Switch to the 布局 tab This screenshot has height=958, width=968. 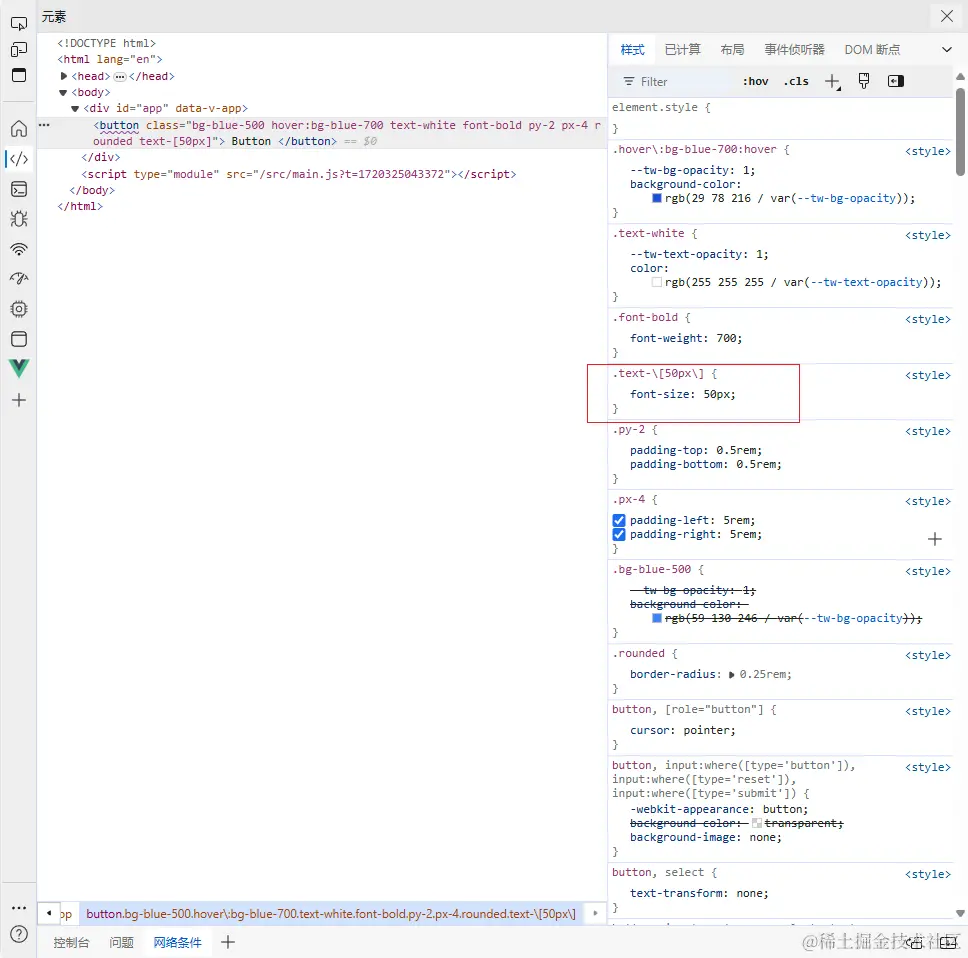[733, 49]
